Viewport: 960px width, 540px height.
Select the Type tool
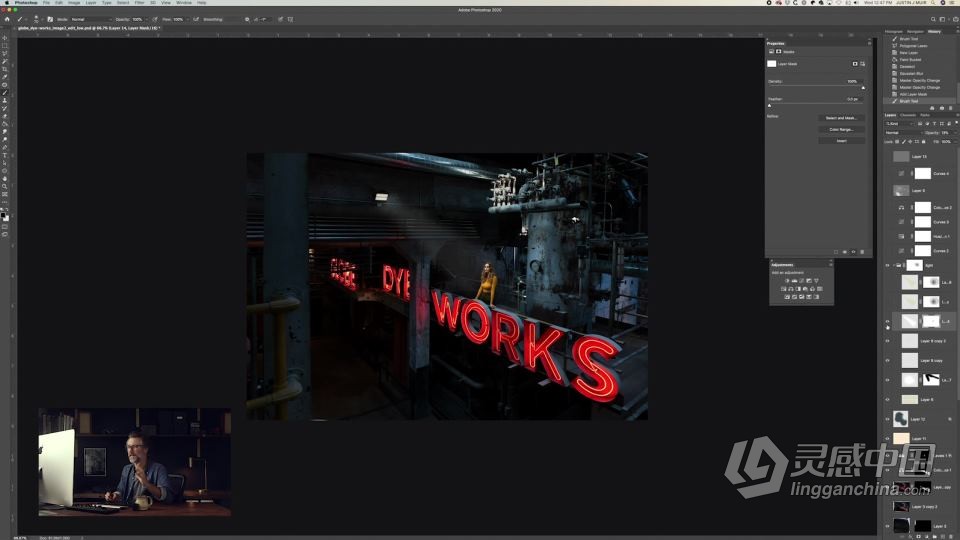(5, 155)
